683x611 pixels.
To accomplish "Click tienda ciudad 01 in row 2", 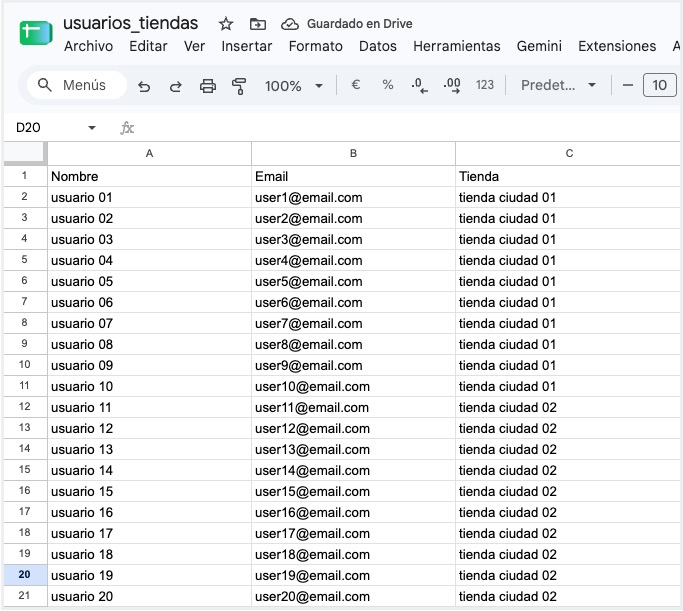I will (x=568, y=197).
